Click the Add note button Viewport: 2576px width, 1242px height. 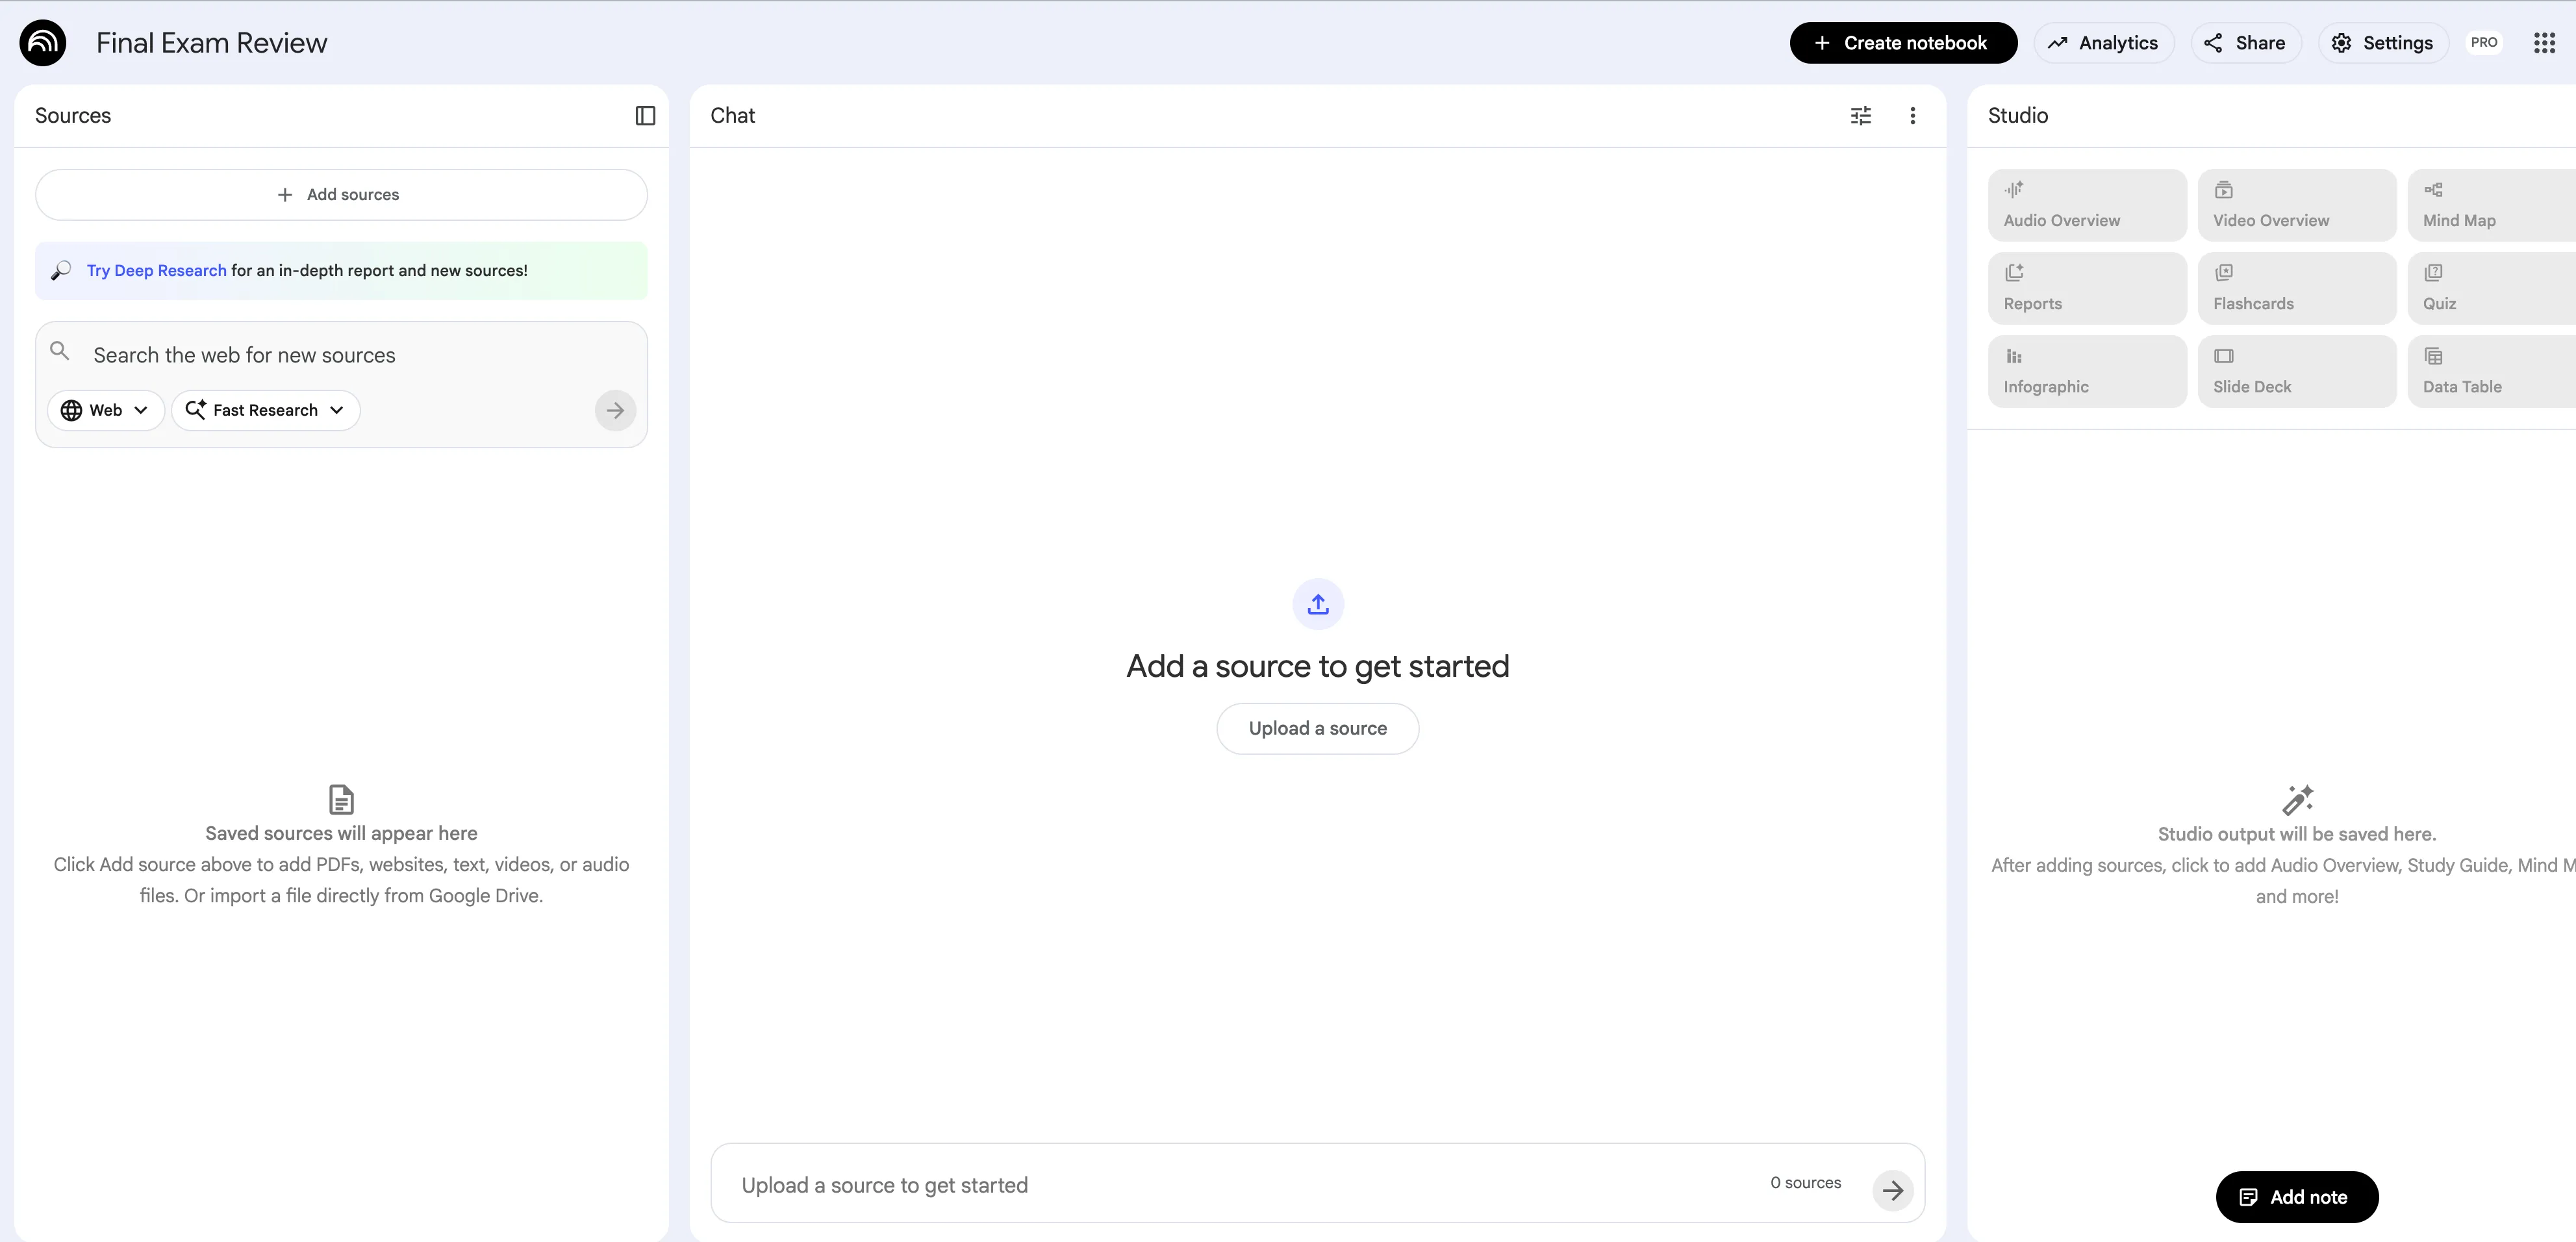[2296, 1197]
